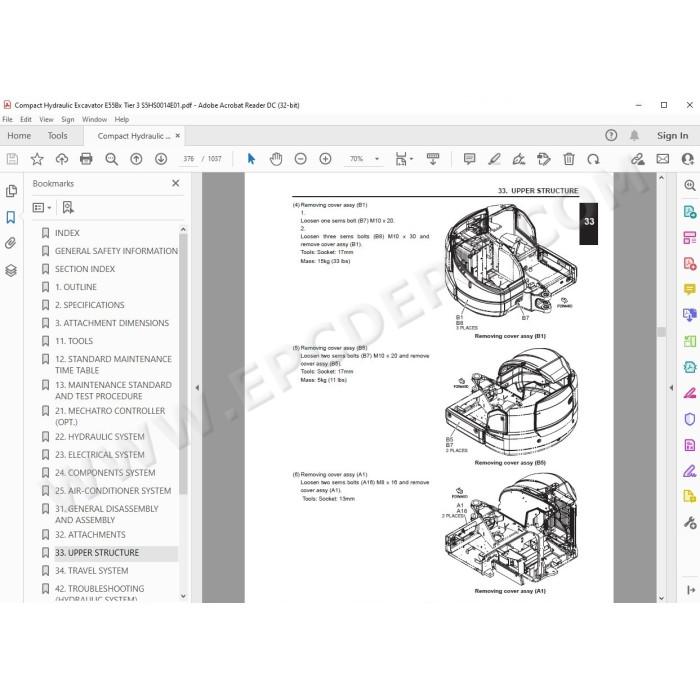Click bookmarks panel scroll down arrow
The image size is (700, 700).
click(183, 596)
